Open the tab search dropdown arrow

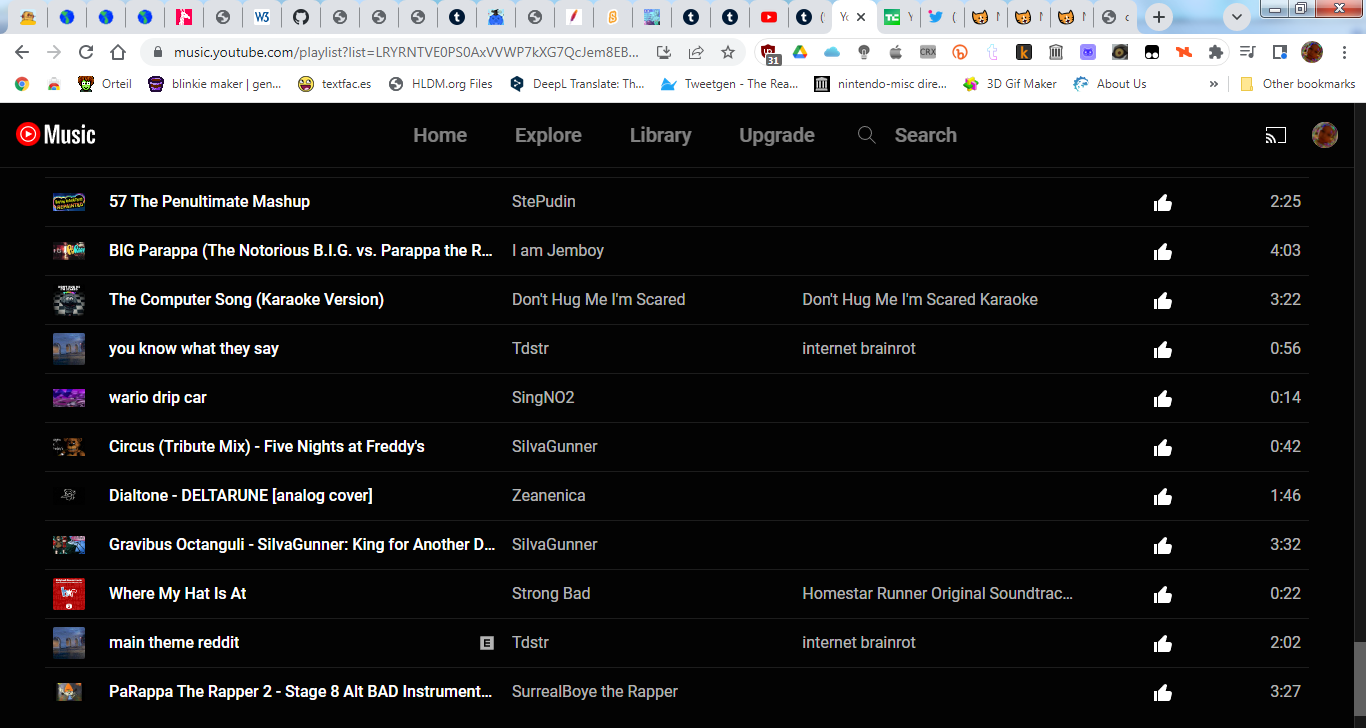click(x=1237, y=17)
